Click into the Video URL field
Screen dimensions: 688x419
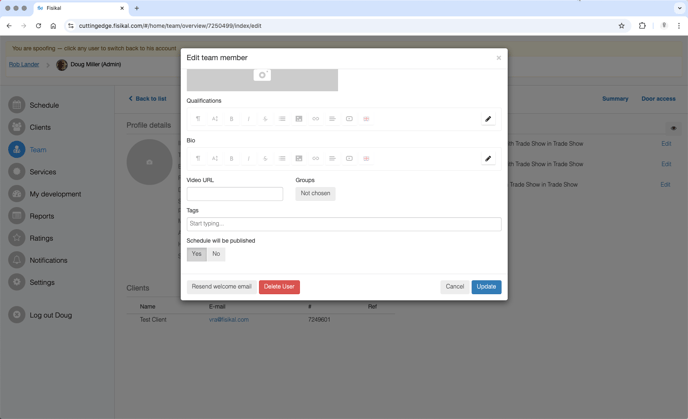pyautogui.click(x=235, y=194)
